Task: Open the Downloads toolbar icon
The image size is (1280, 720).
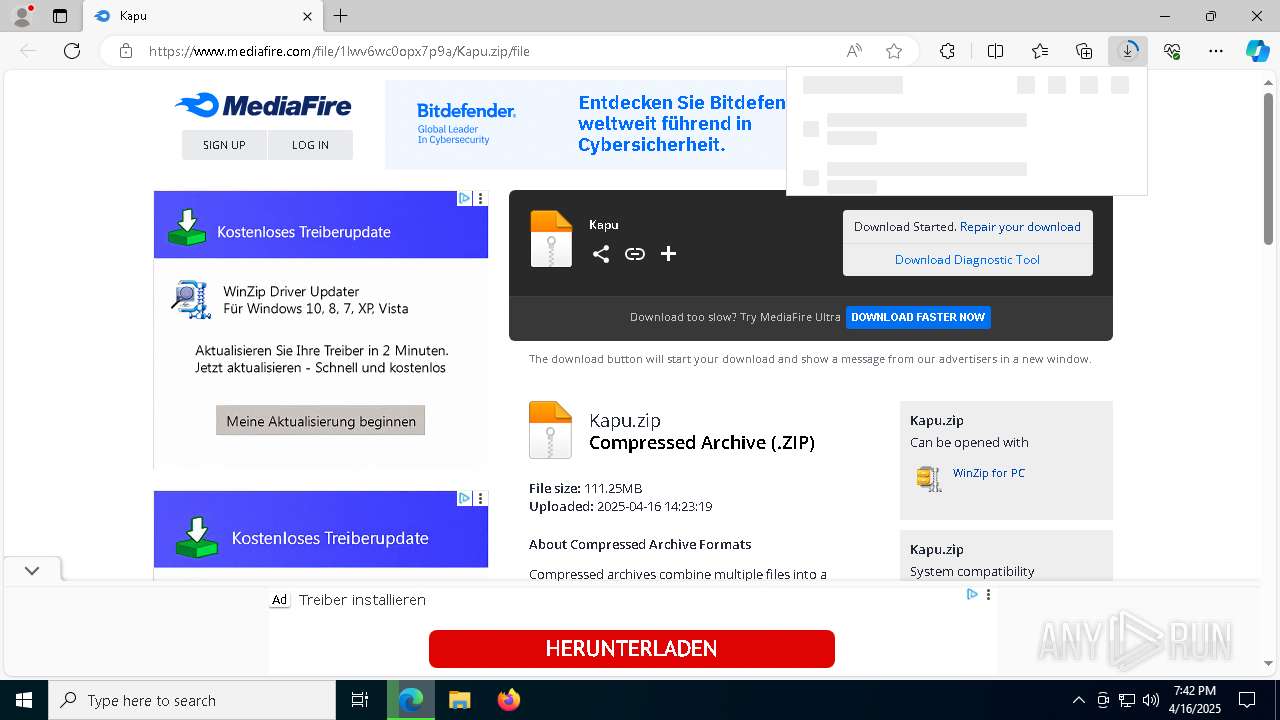Action: pyautogui.click(x=1128, y=51)
